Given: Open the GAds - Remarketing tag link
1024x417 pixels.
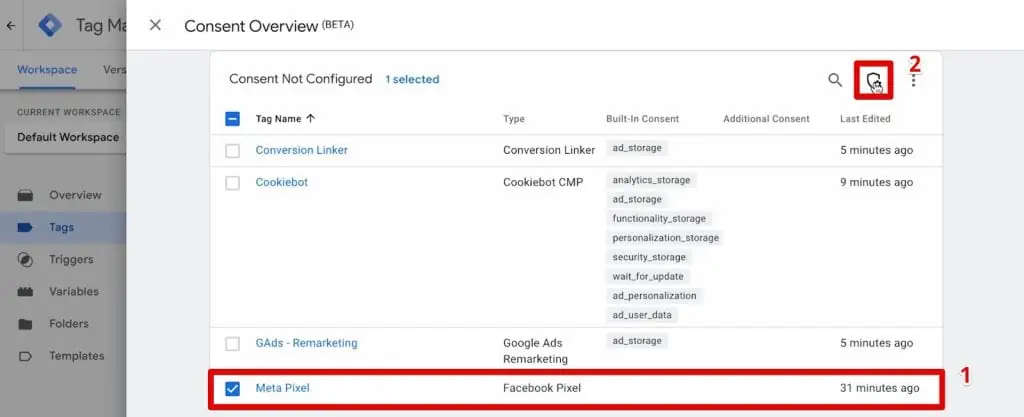Looking at the screenshot, I should click(x=306, y=343).
